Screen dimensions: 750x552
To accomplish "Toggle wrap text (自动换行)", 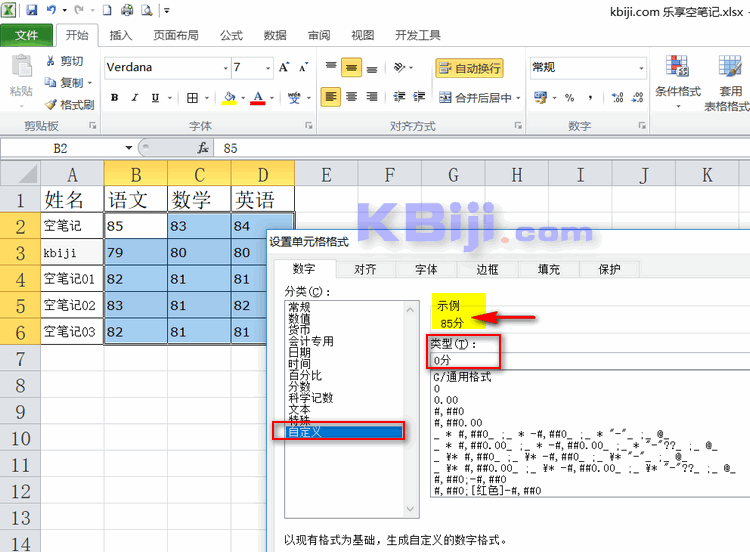I will point(469,68).
